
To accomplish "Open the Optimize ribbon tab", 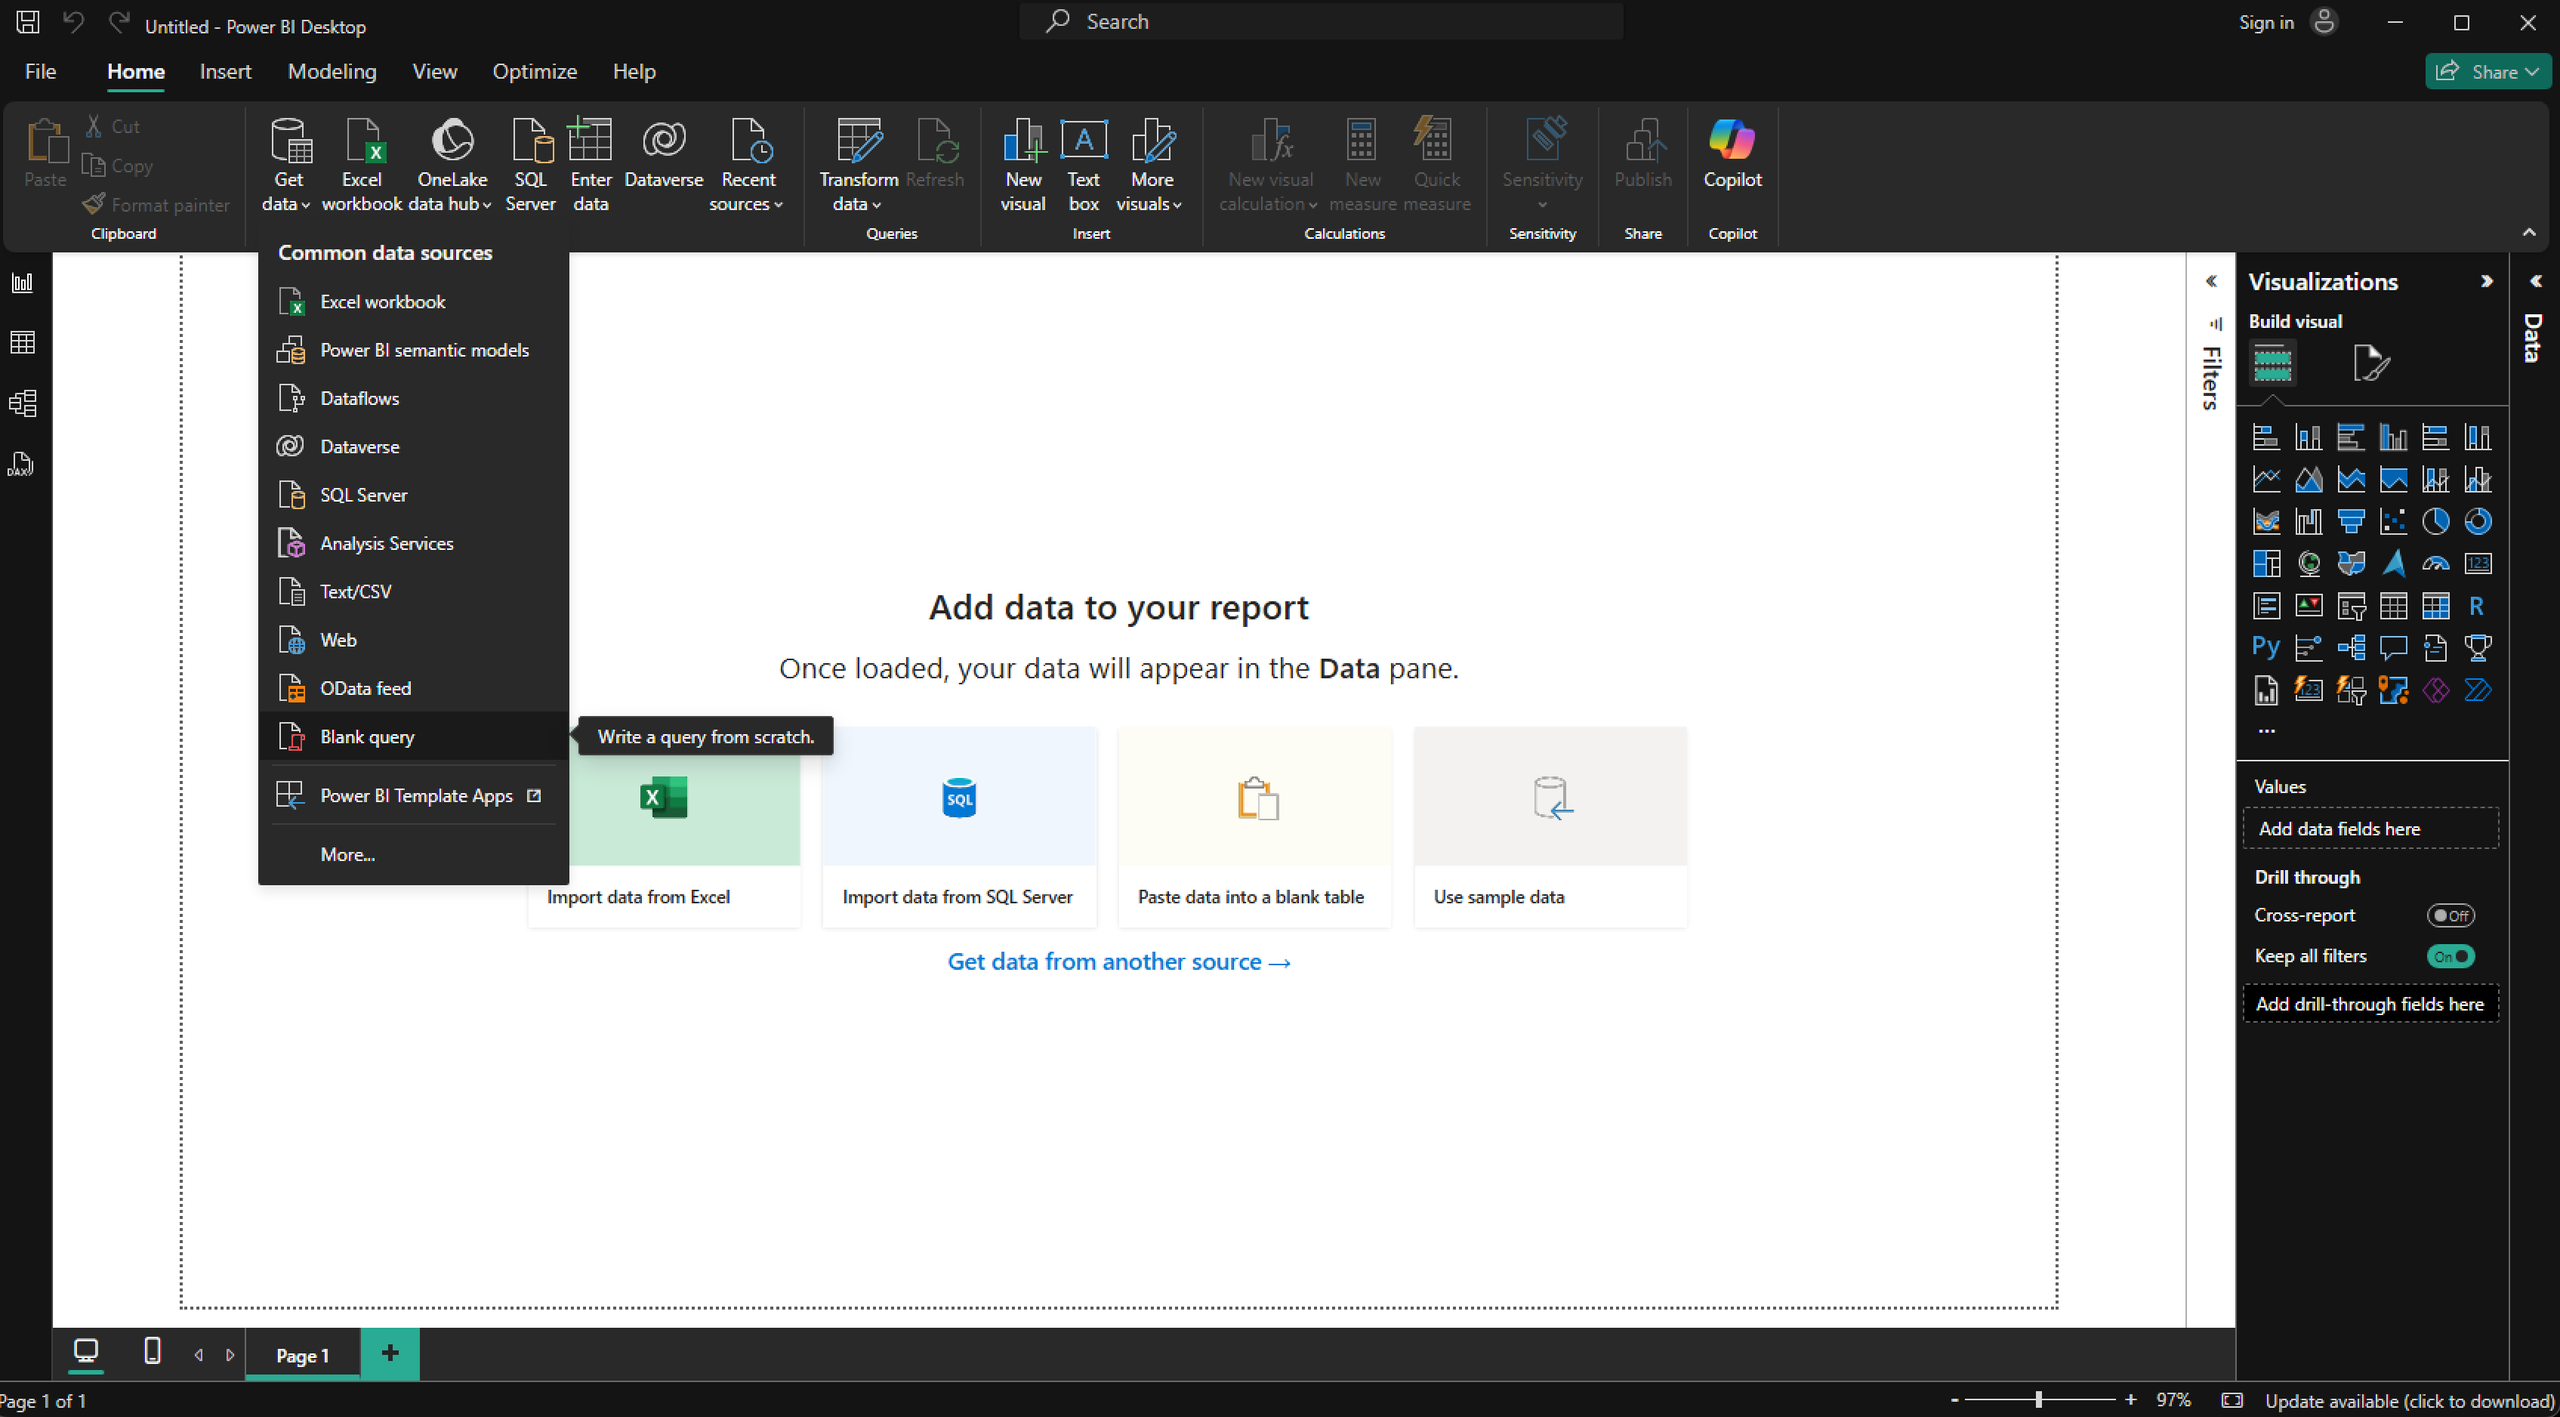I will 534,72.
